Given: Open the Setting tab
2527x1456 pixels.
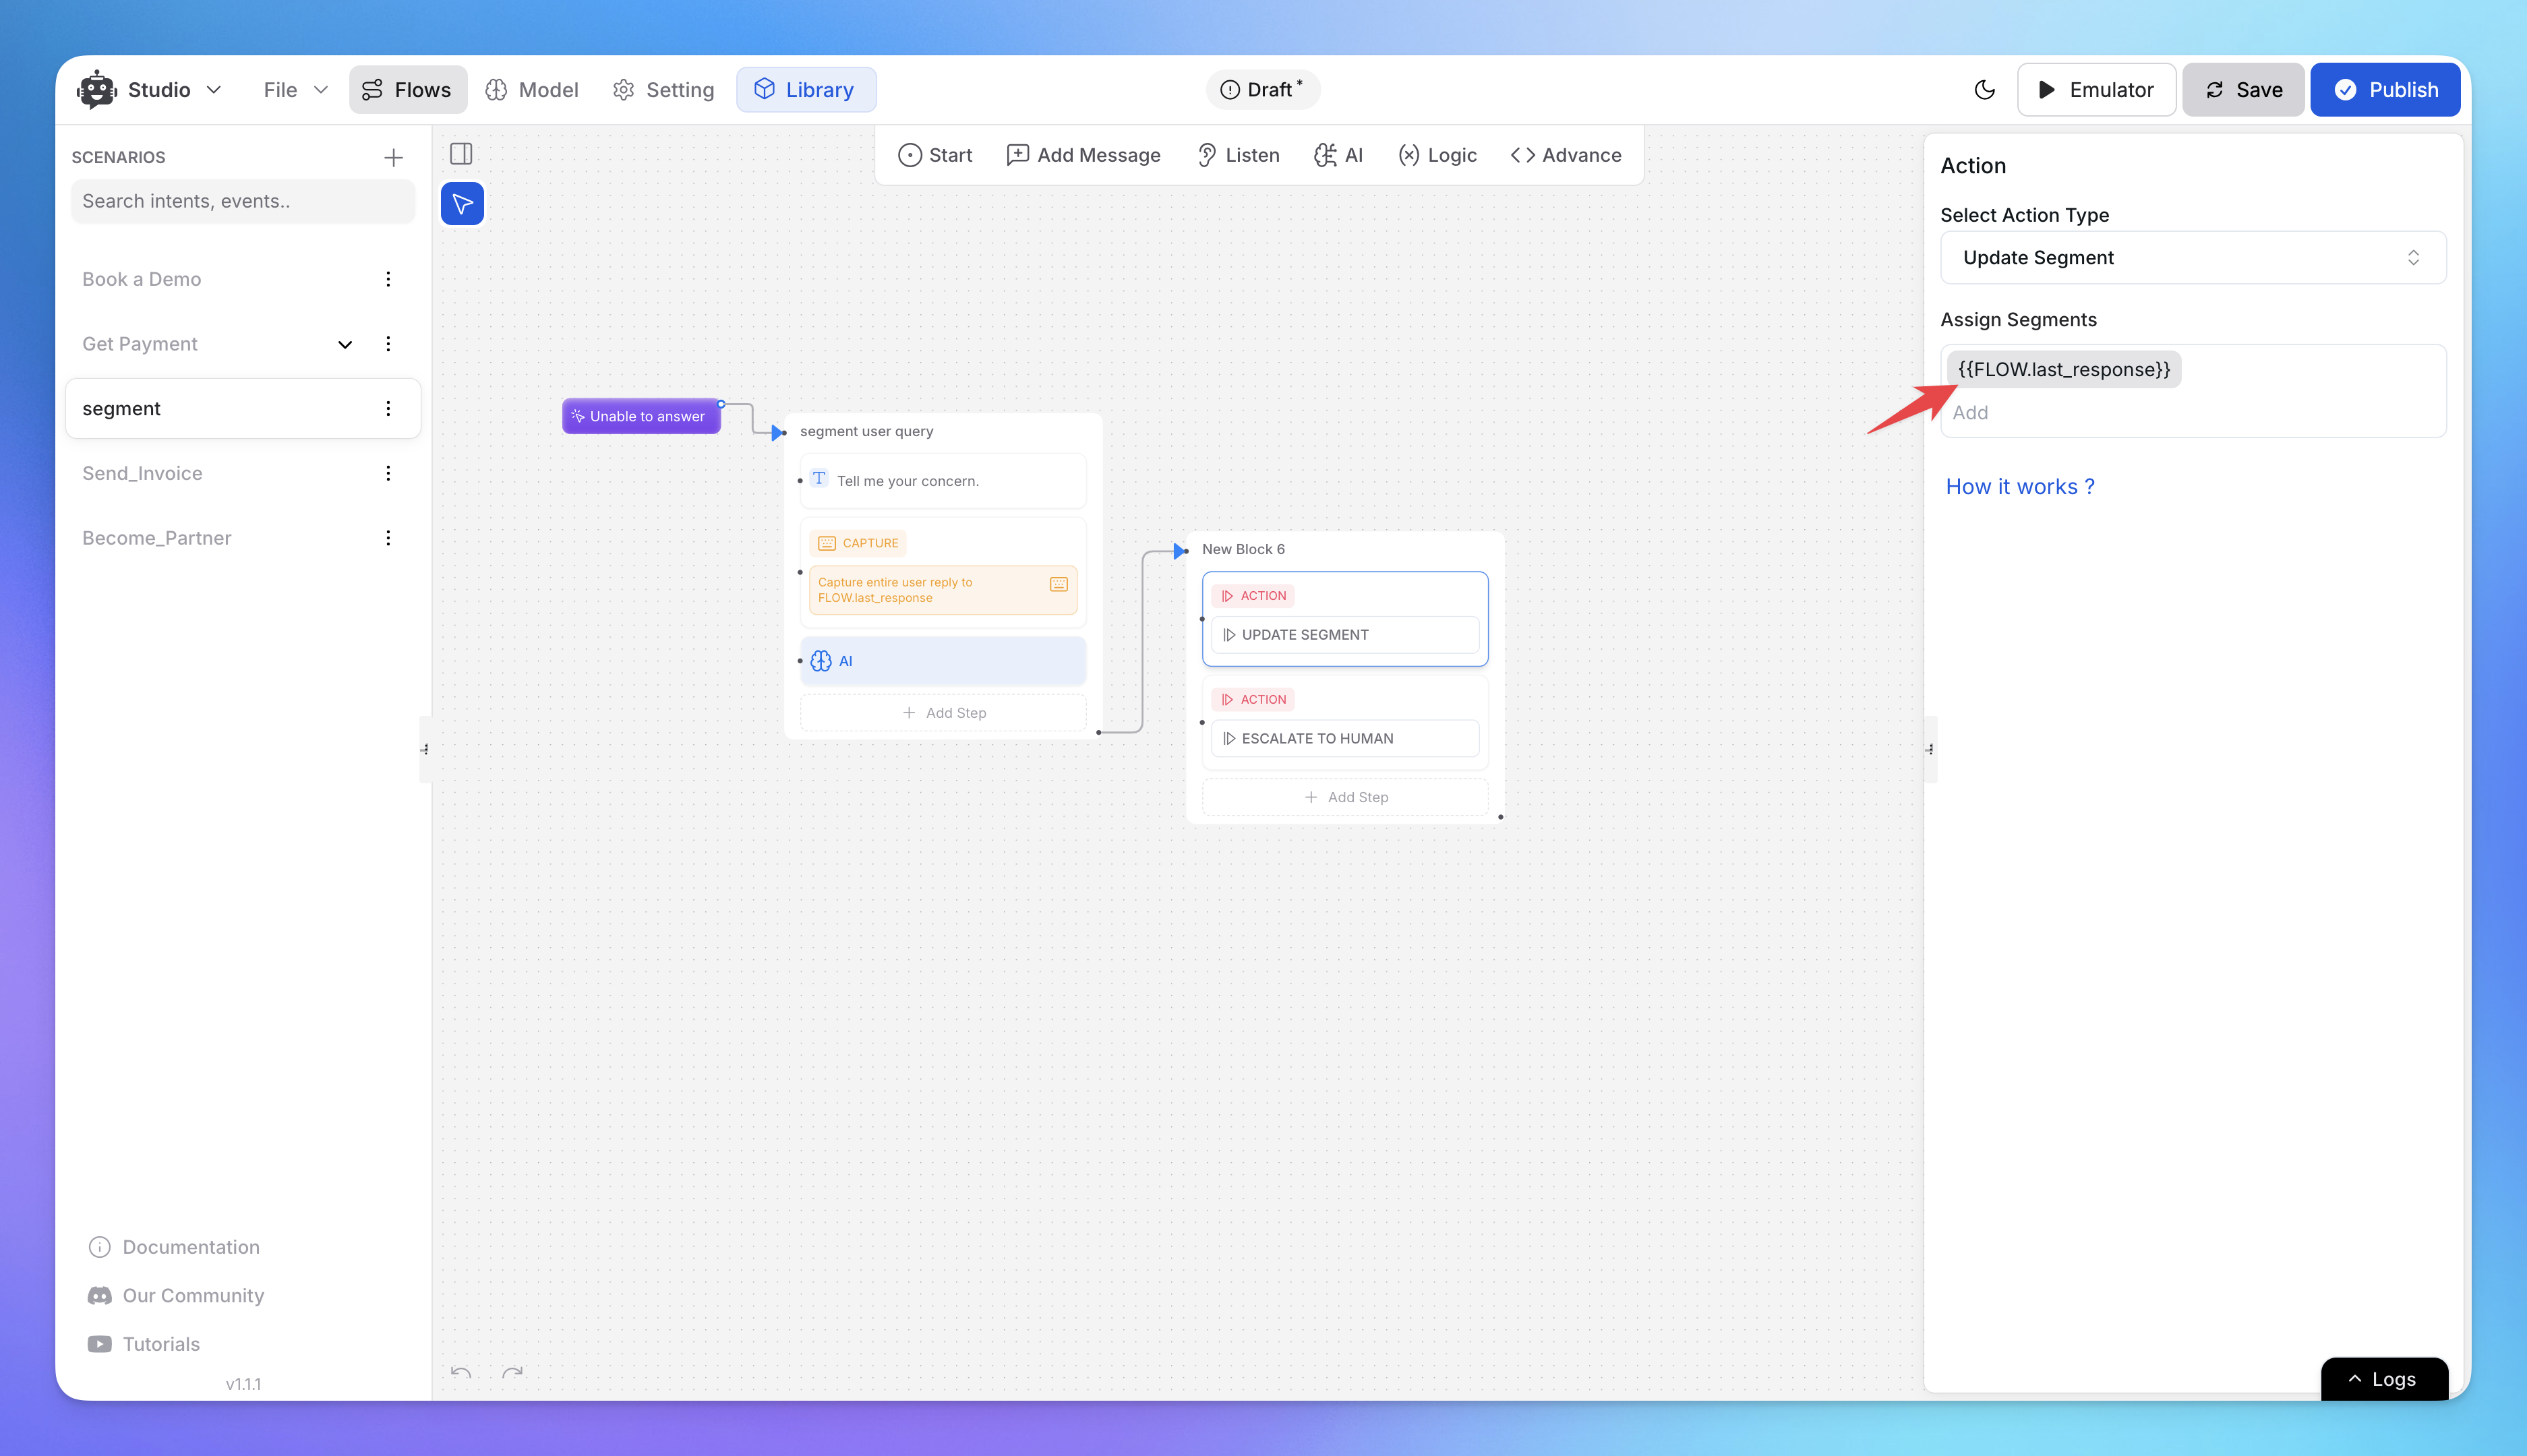Looking at the screenshot, I should pyautogui.click(x=664, y=90).
